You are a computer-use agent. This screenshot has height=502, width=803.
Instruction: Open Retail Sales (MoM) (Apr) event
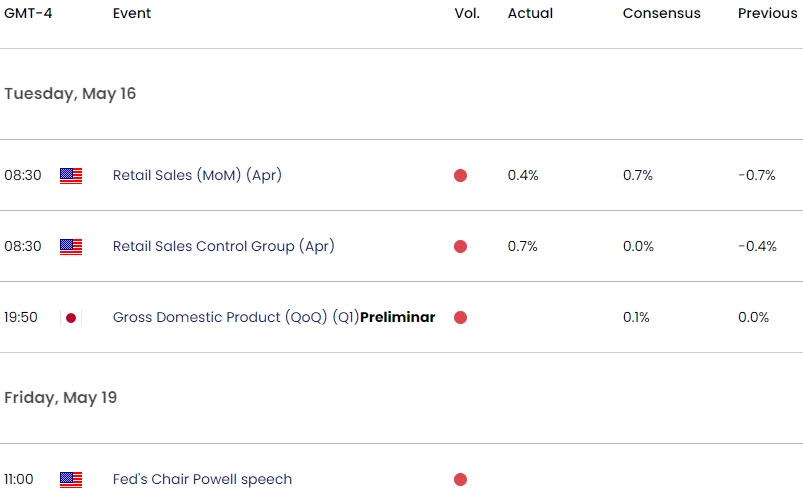tap(197, 175)
